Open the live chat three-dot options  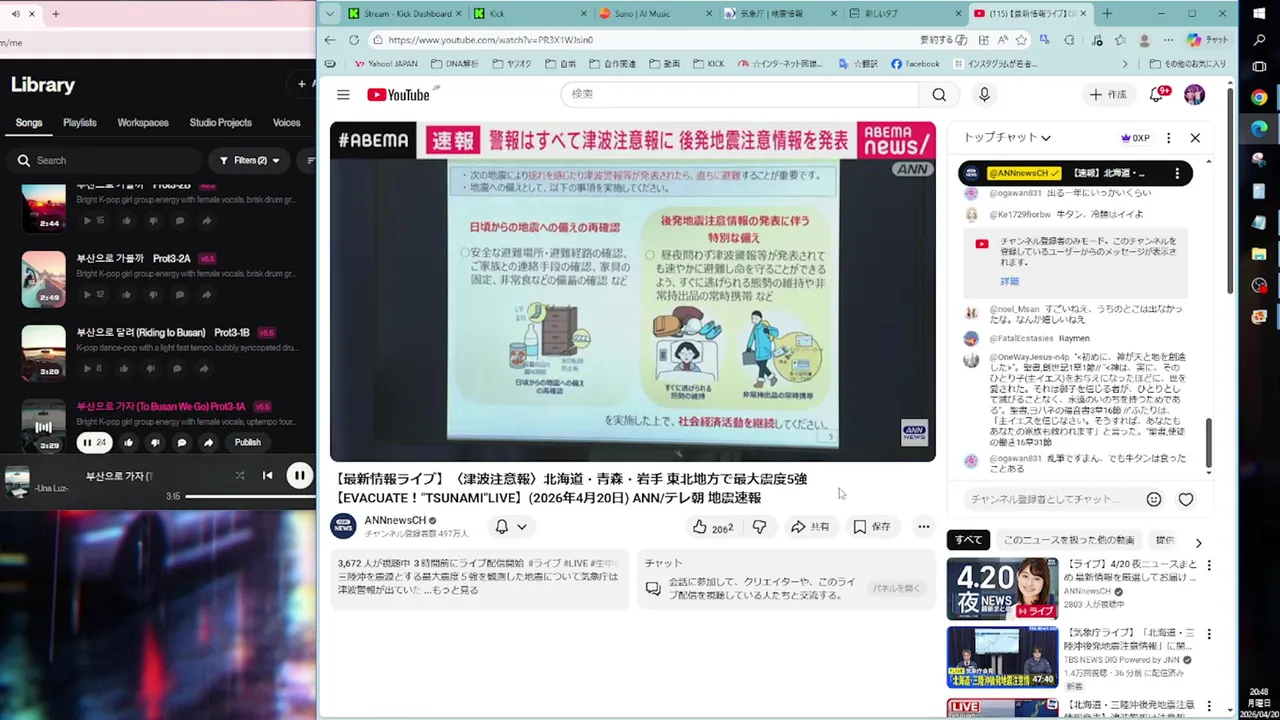coord(1168,138)
